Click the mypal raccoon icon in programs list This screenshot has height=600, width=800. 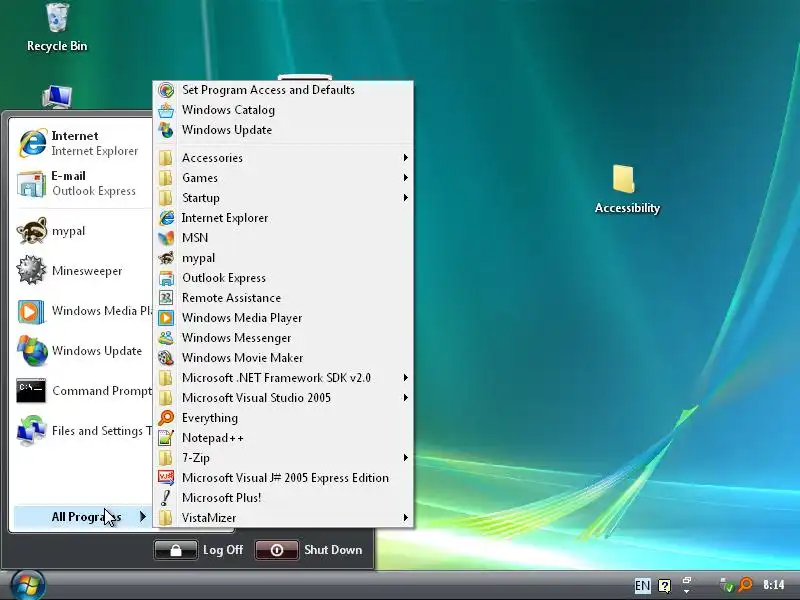(166, 258)
